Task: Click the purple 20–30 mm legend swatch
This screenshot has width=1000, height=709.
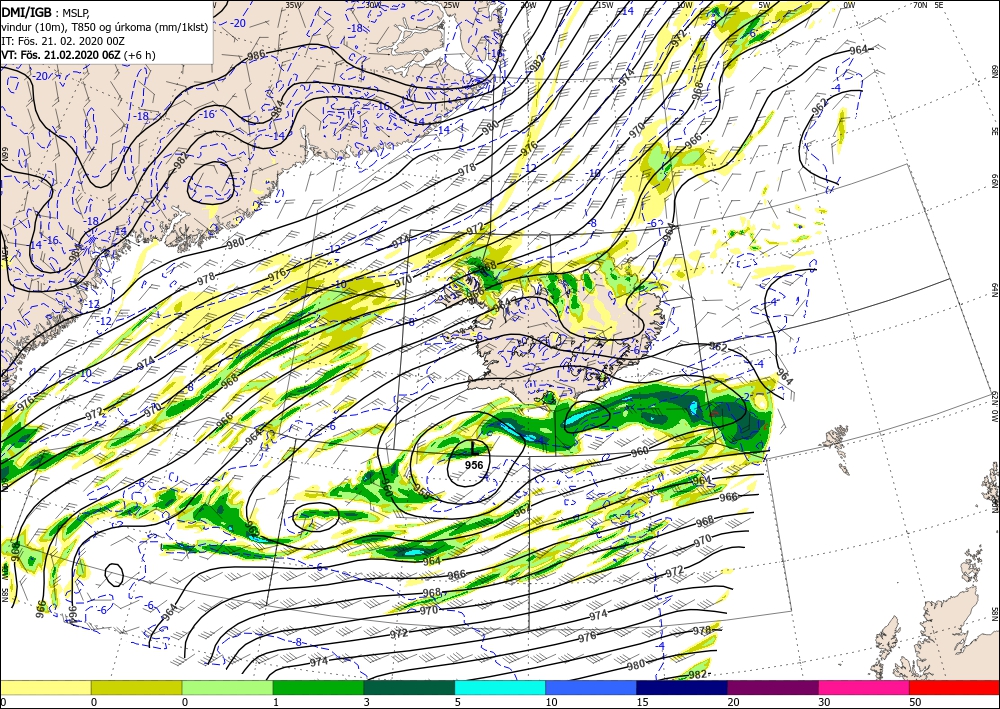Action: [x=773, y=687]
